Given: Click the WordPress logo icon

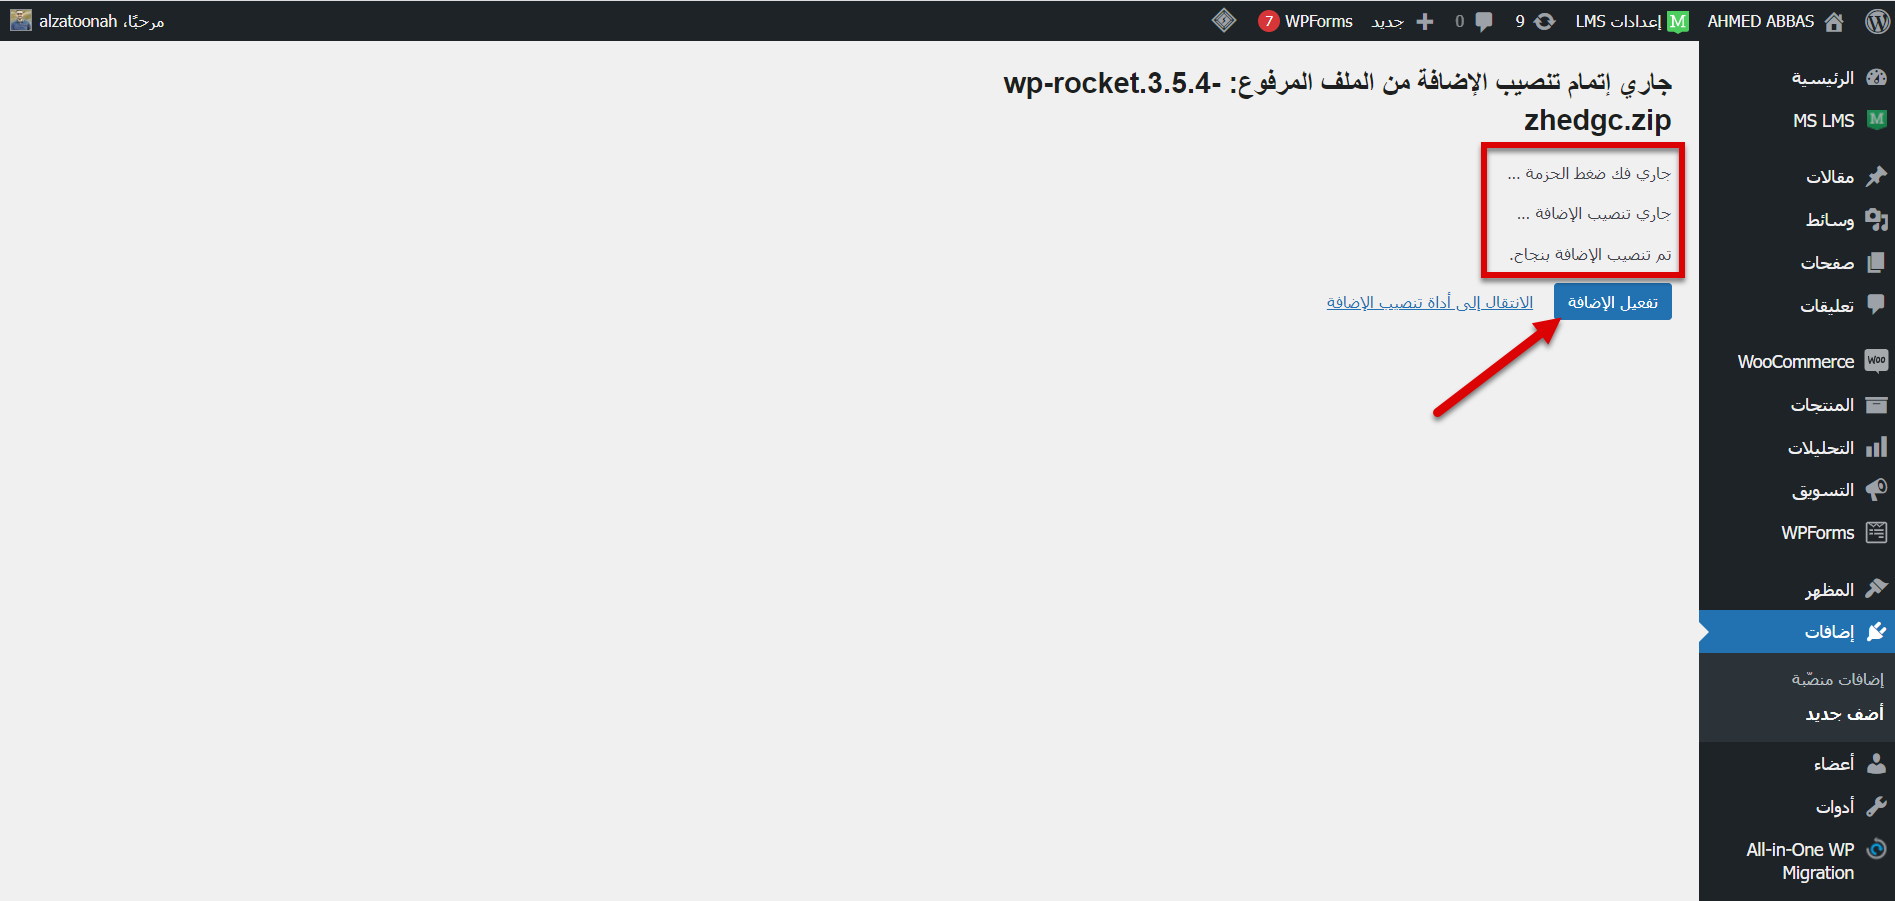Looking at the screenshot, I should point(1877,21).
